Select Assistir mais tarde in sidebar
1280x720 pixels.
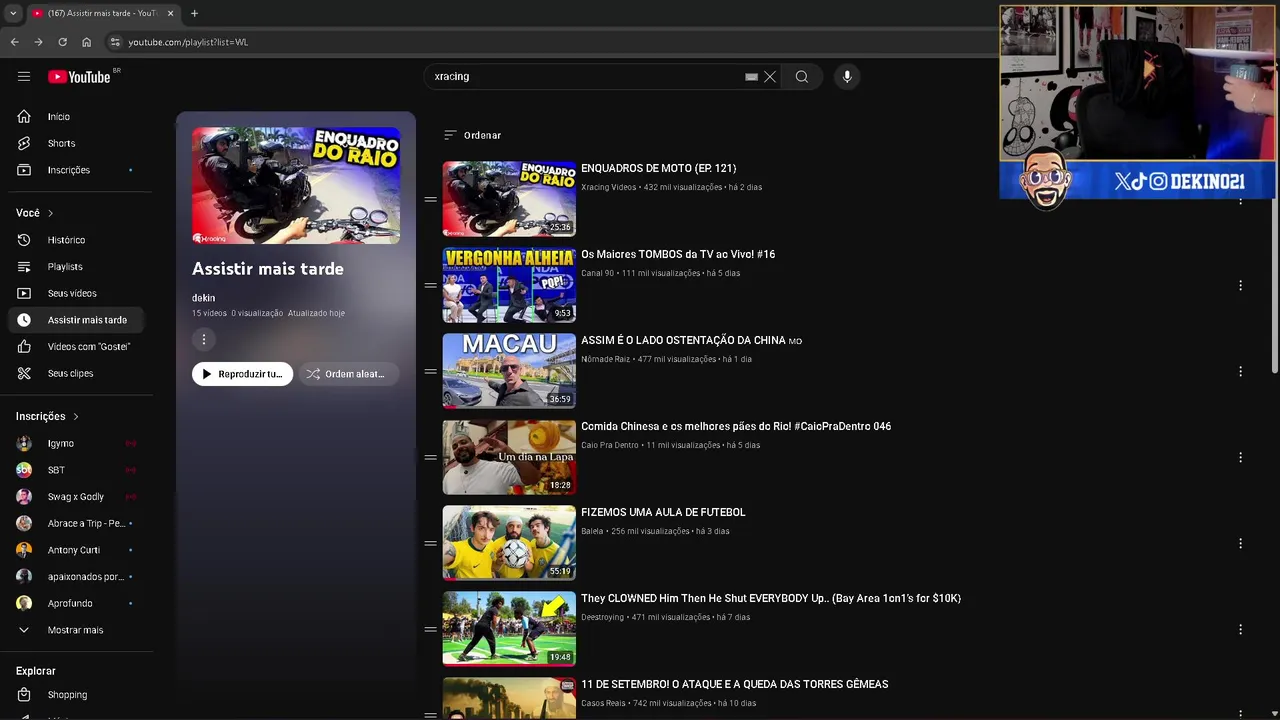pyautogui.click(x=78, y=320)
